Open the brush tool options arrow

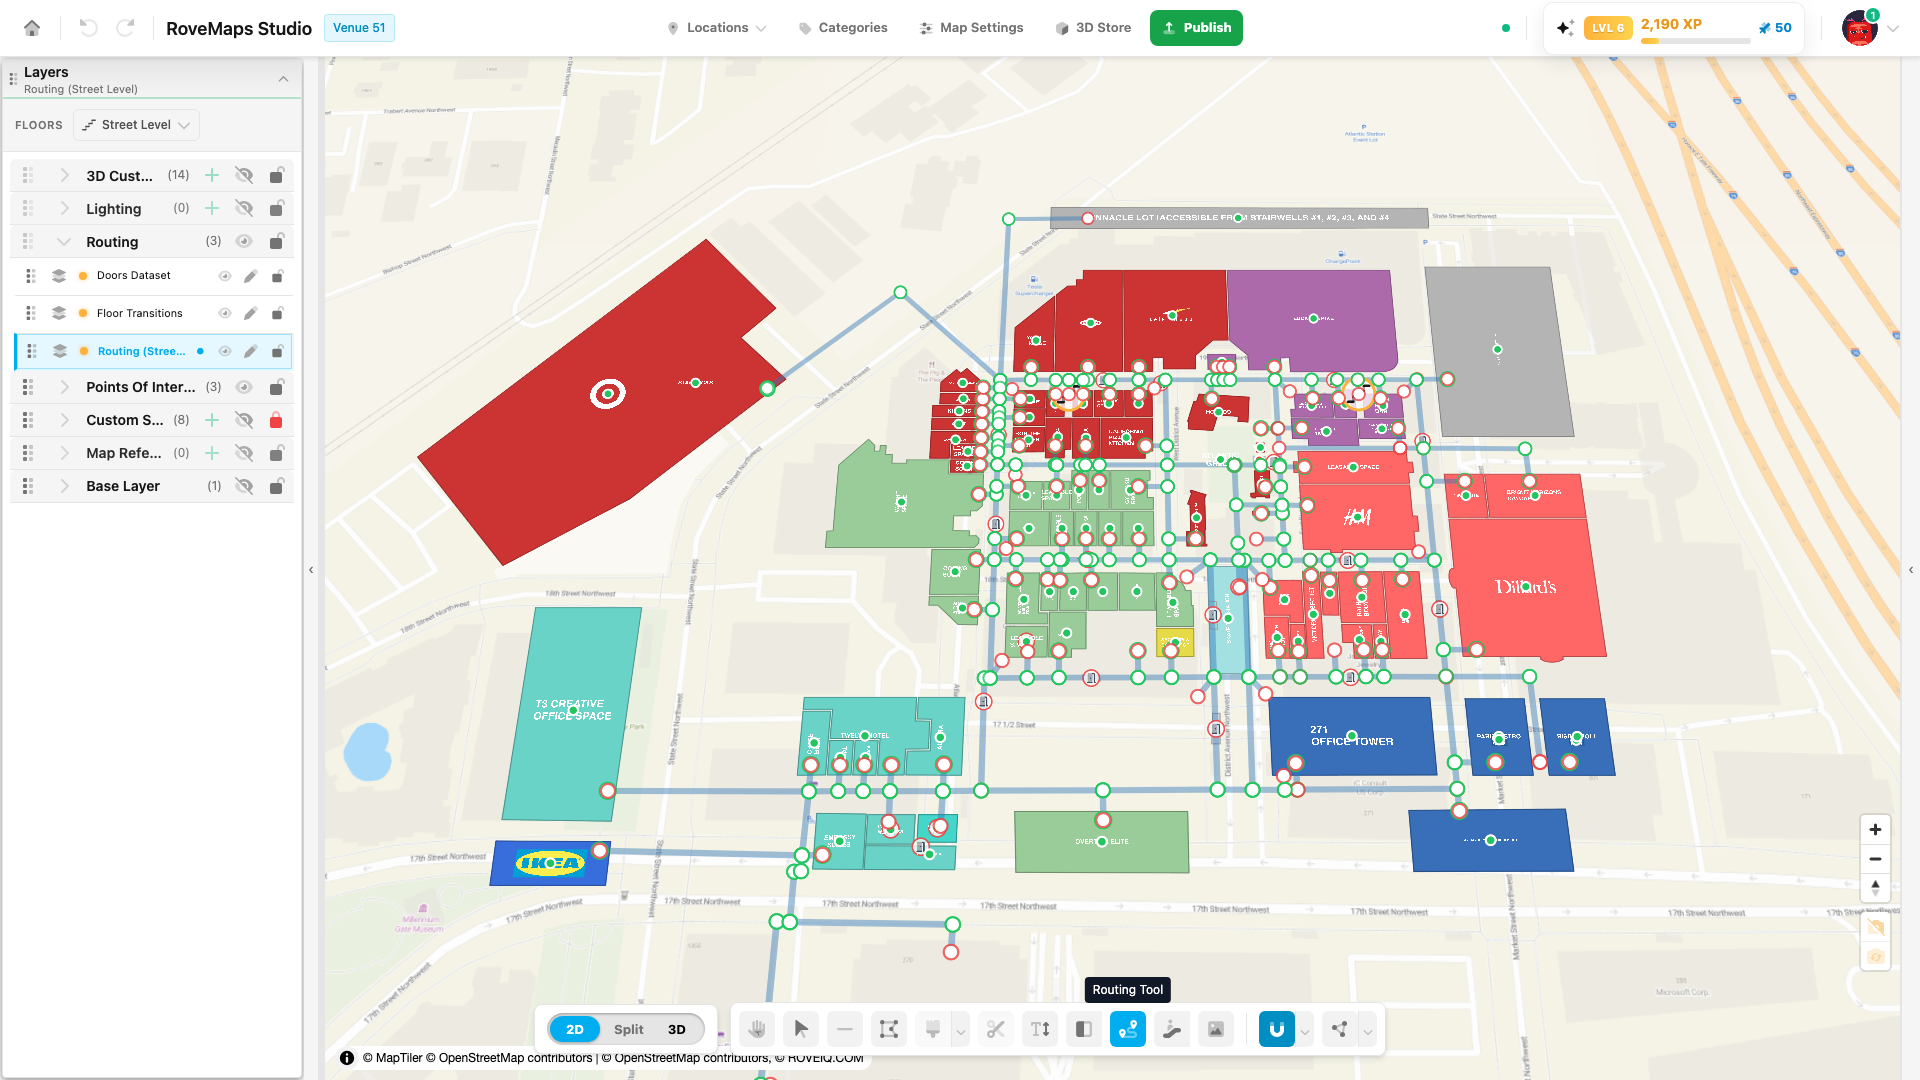coord(961,1029)
